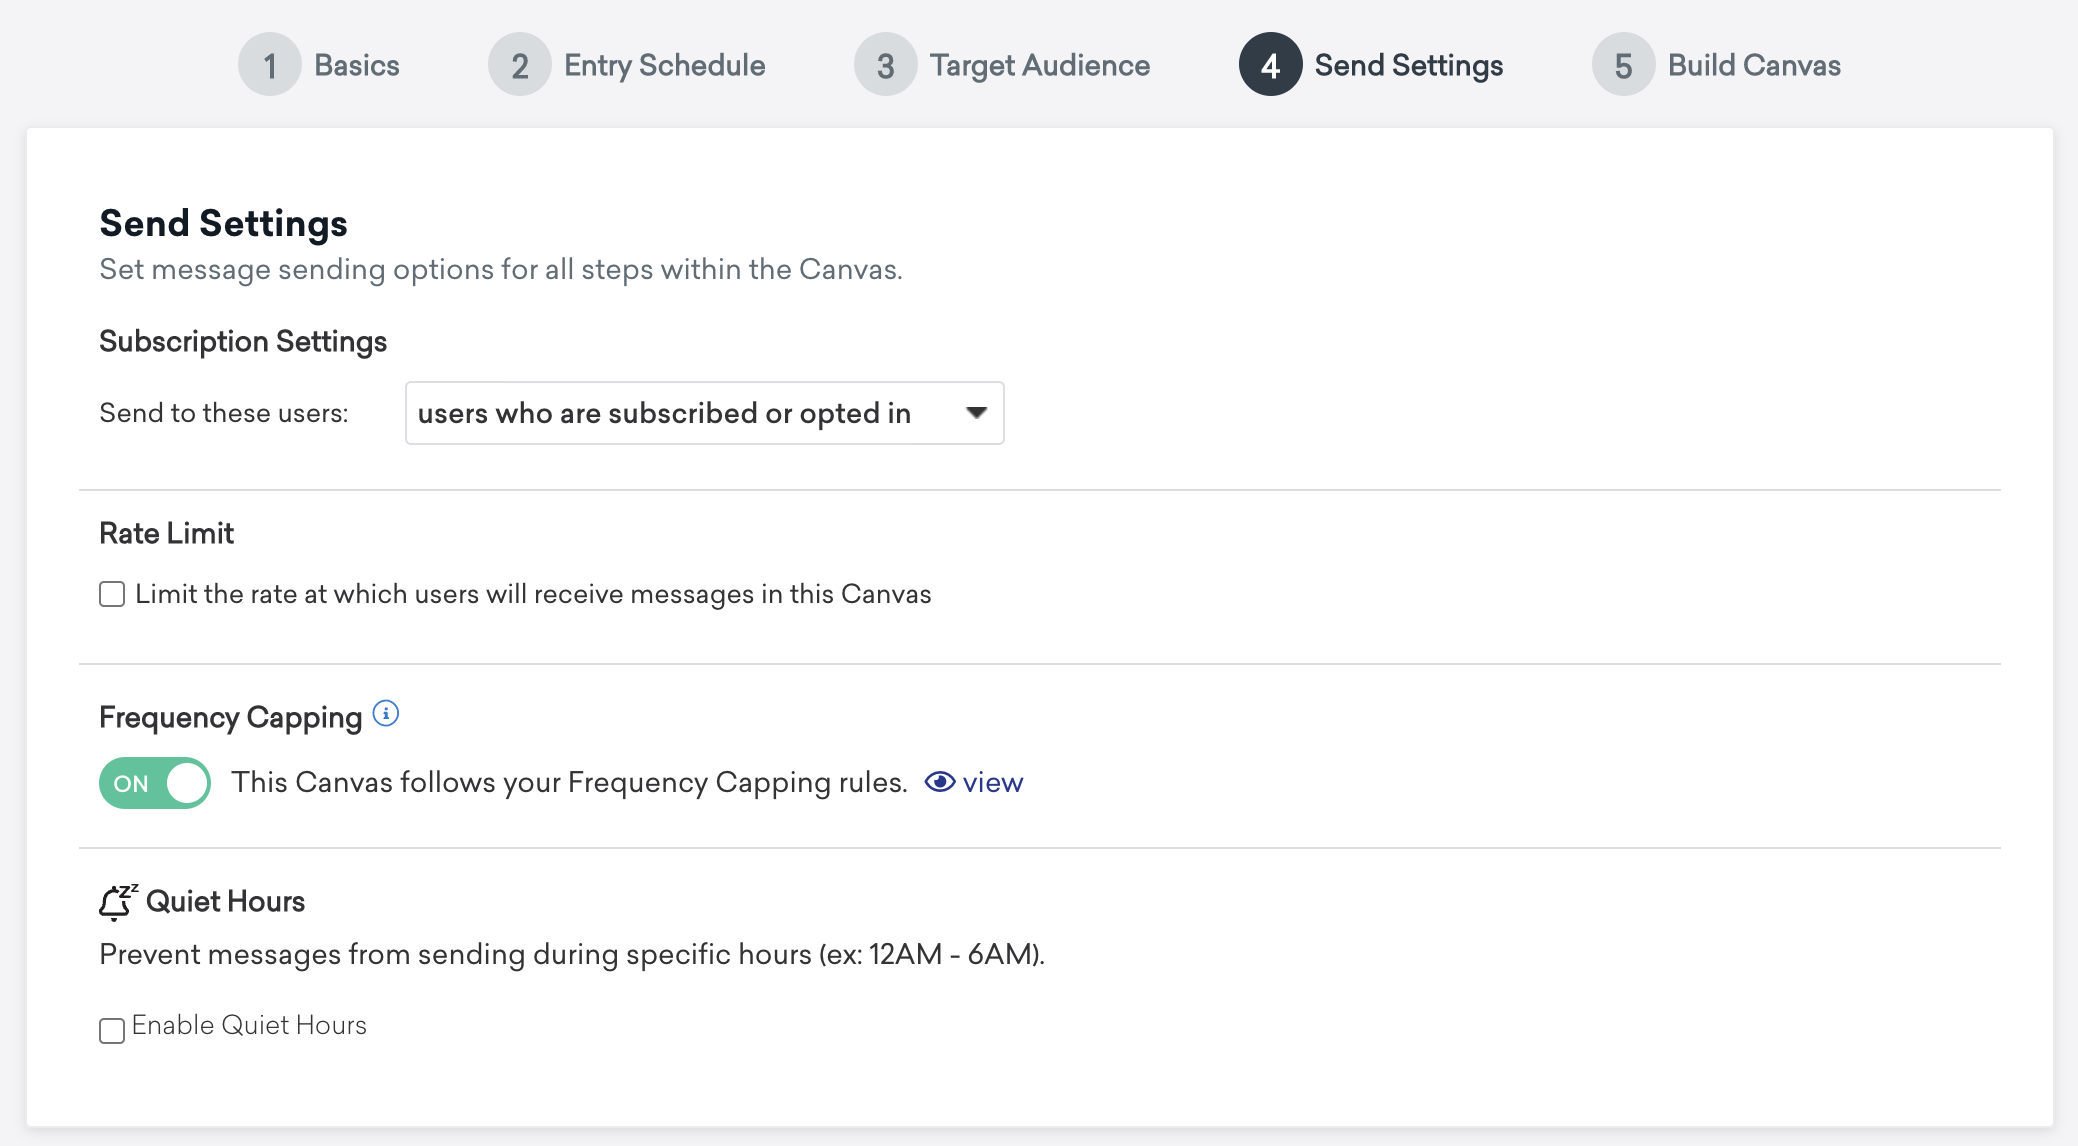Click the Send Settings step label
Screen dimensions: 2078x1146
tap(1409, 65)
